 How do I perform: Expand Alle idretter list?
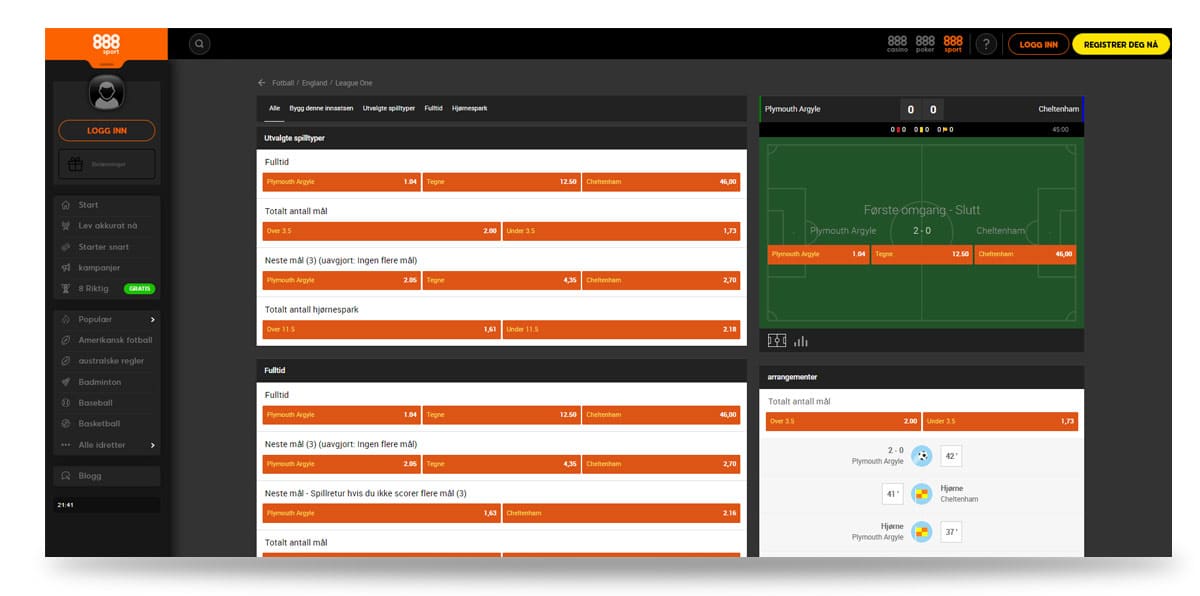[106, 445]
